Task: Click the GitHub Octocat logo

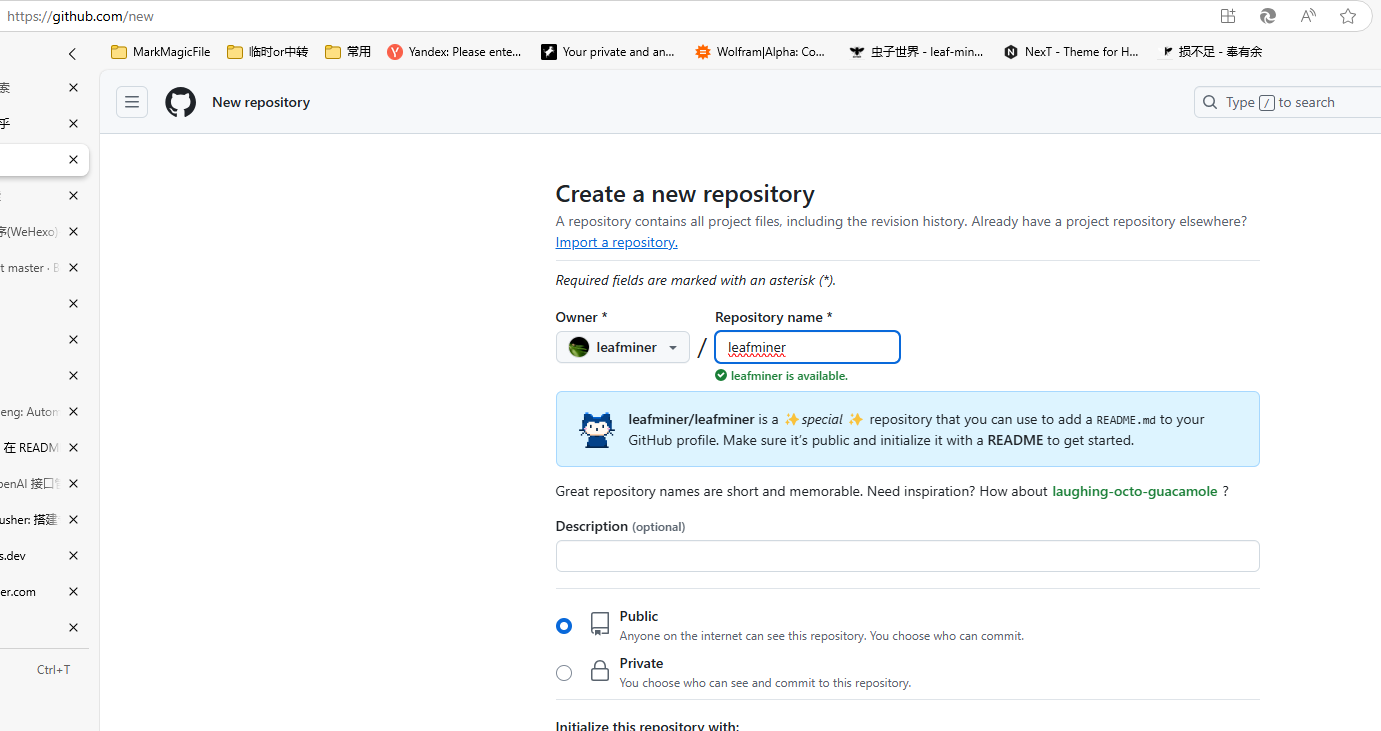Action: click(180, 102)
